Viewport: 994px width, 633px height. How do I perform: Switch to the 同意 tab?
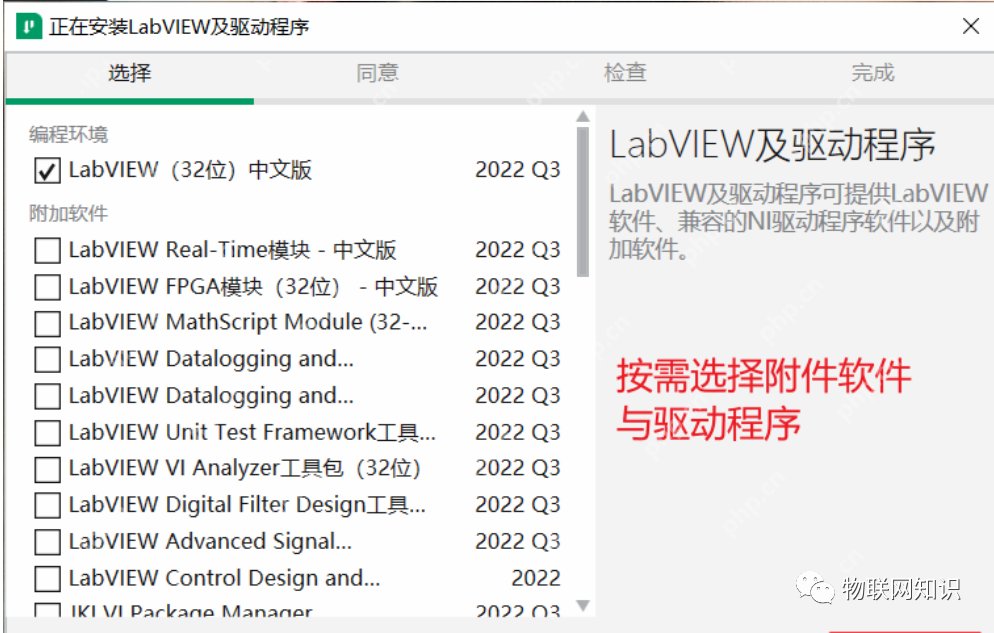[x=377, y=72]
